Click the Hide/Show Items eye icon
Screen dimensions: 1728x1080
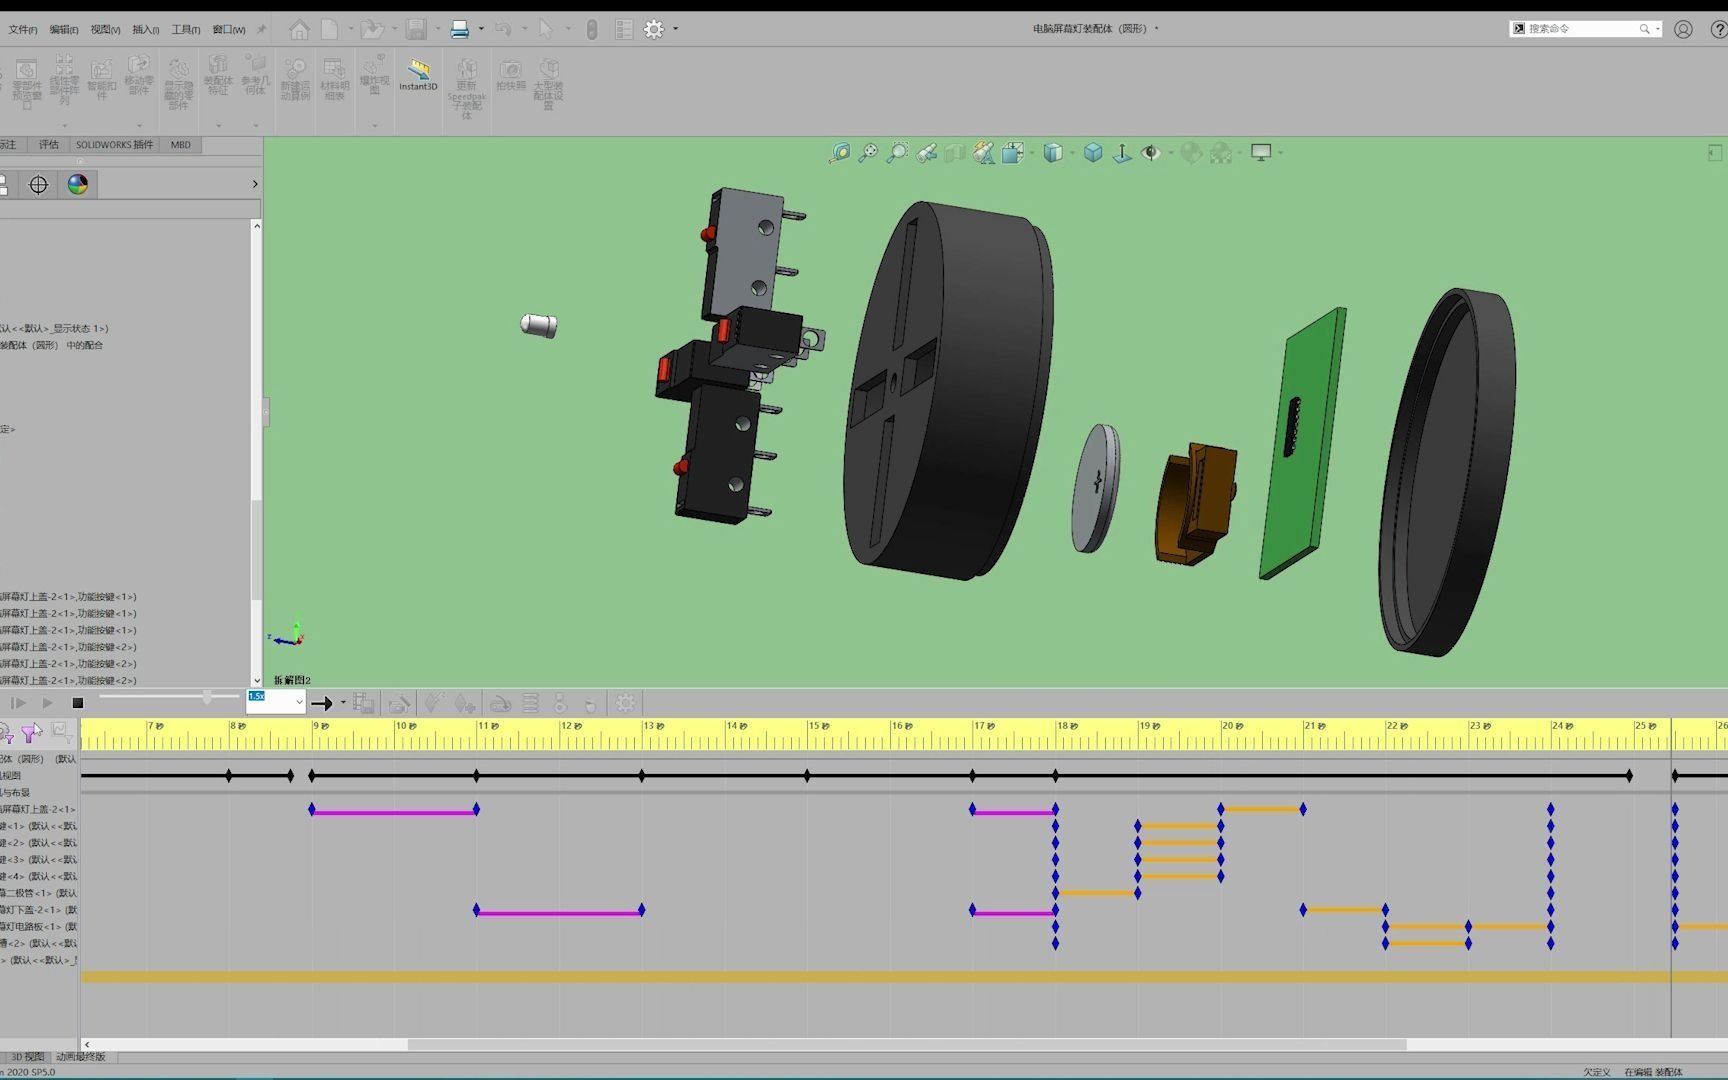(1151, 152)
